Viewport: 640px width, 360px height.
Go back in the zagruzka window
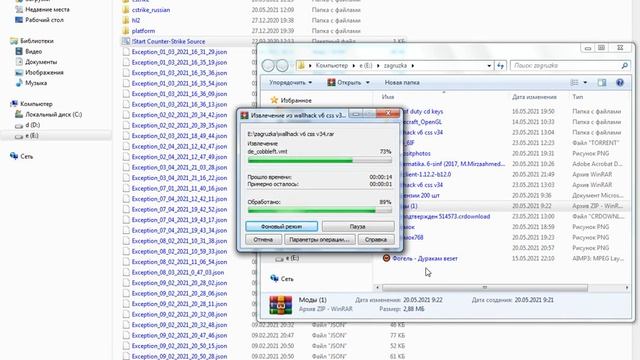tap(268, 65)
